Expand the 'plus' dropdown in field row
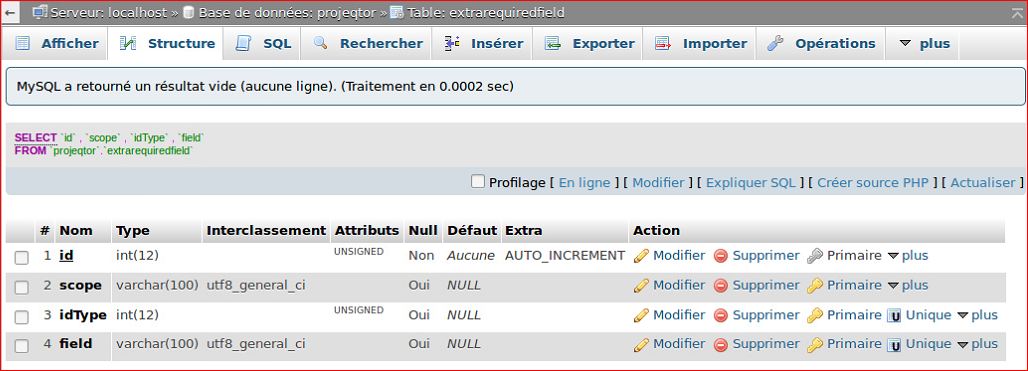This screenshot has width=1028, height=371. point(977,345)
